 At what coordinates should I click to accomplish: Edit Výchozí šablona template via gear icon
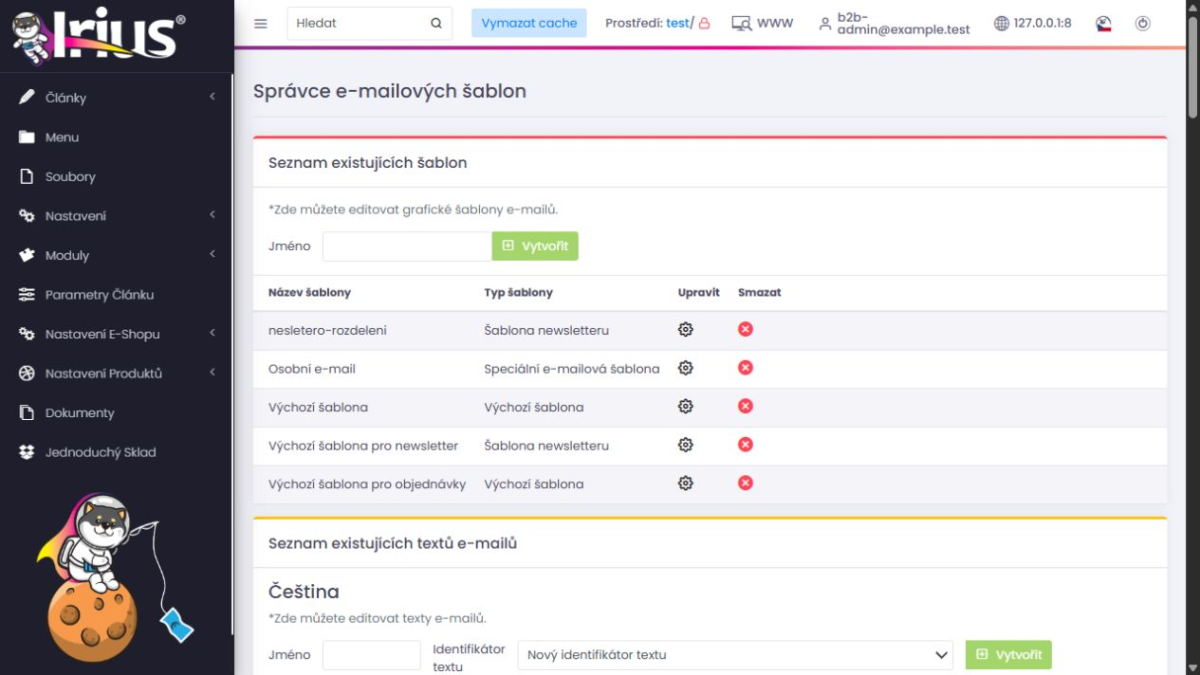tap(685, 406)
